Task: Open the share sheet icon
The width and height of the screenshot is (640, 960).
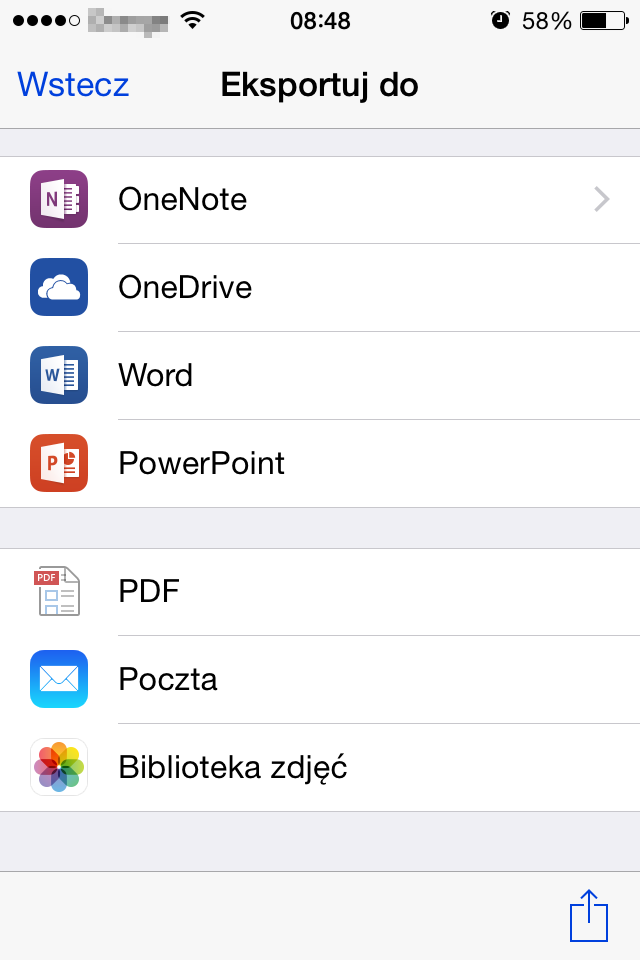Action: (589, 915)
